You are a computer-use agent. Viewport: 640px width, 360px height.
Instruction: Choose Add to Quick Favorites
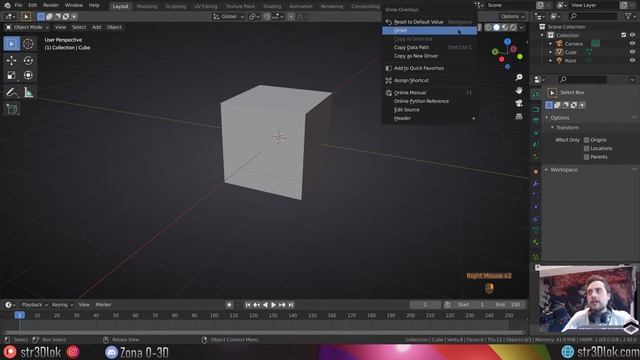tap(429, 68)
